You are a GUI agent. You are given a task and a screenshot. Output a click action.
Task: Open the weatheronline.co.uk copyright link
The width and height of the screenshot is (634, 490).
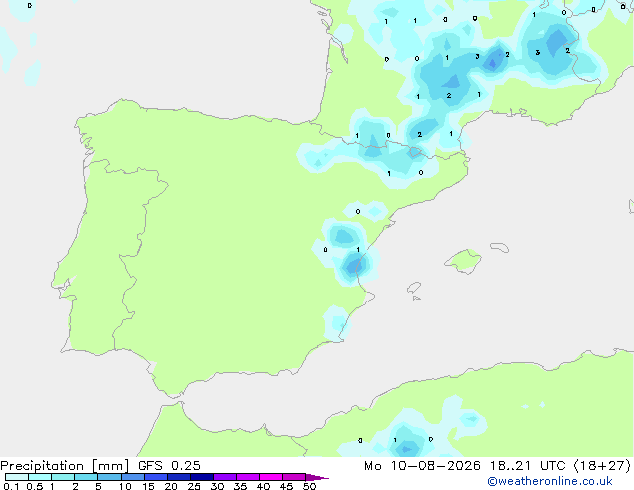(550, 481)
